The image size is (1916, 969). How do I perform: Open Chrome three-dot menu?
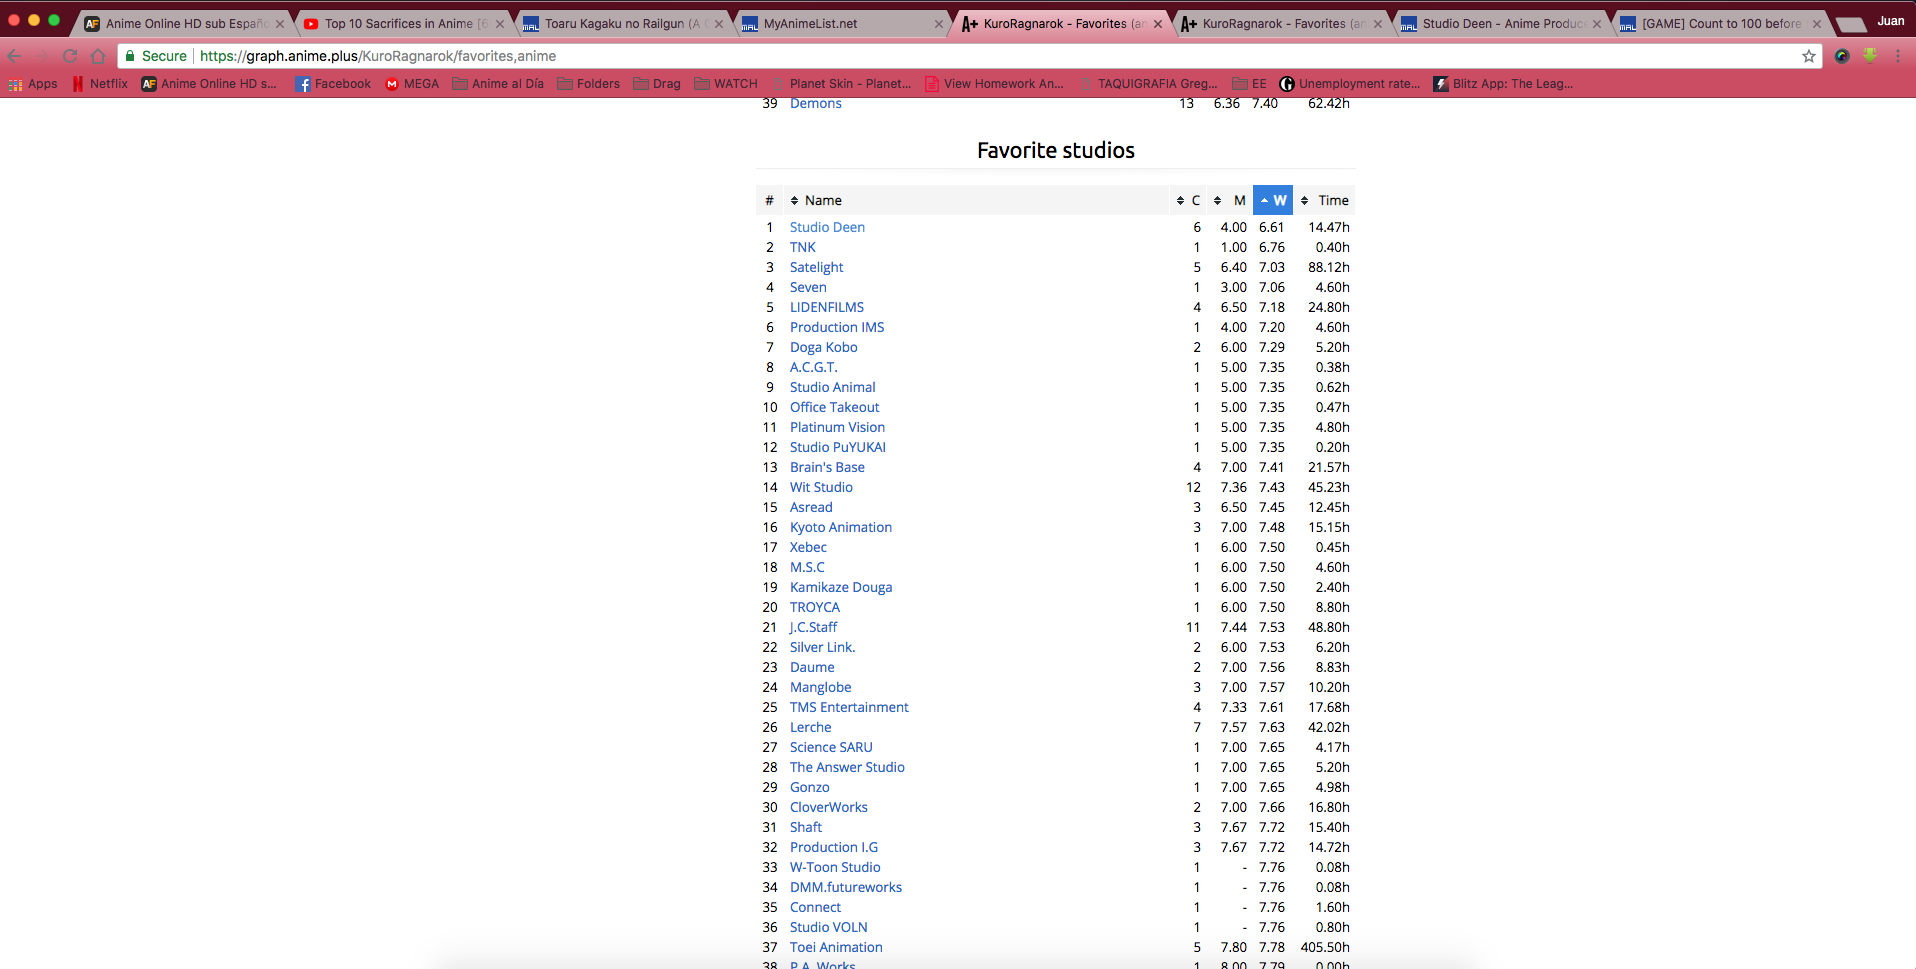coord(1898,56)
